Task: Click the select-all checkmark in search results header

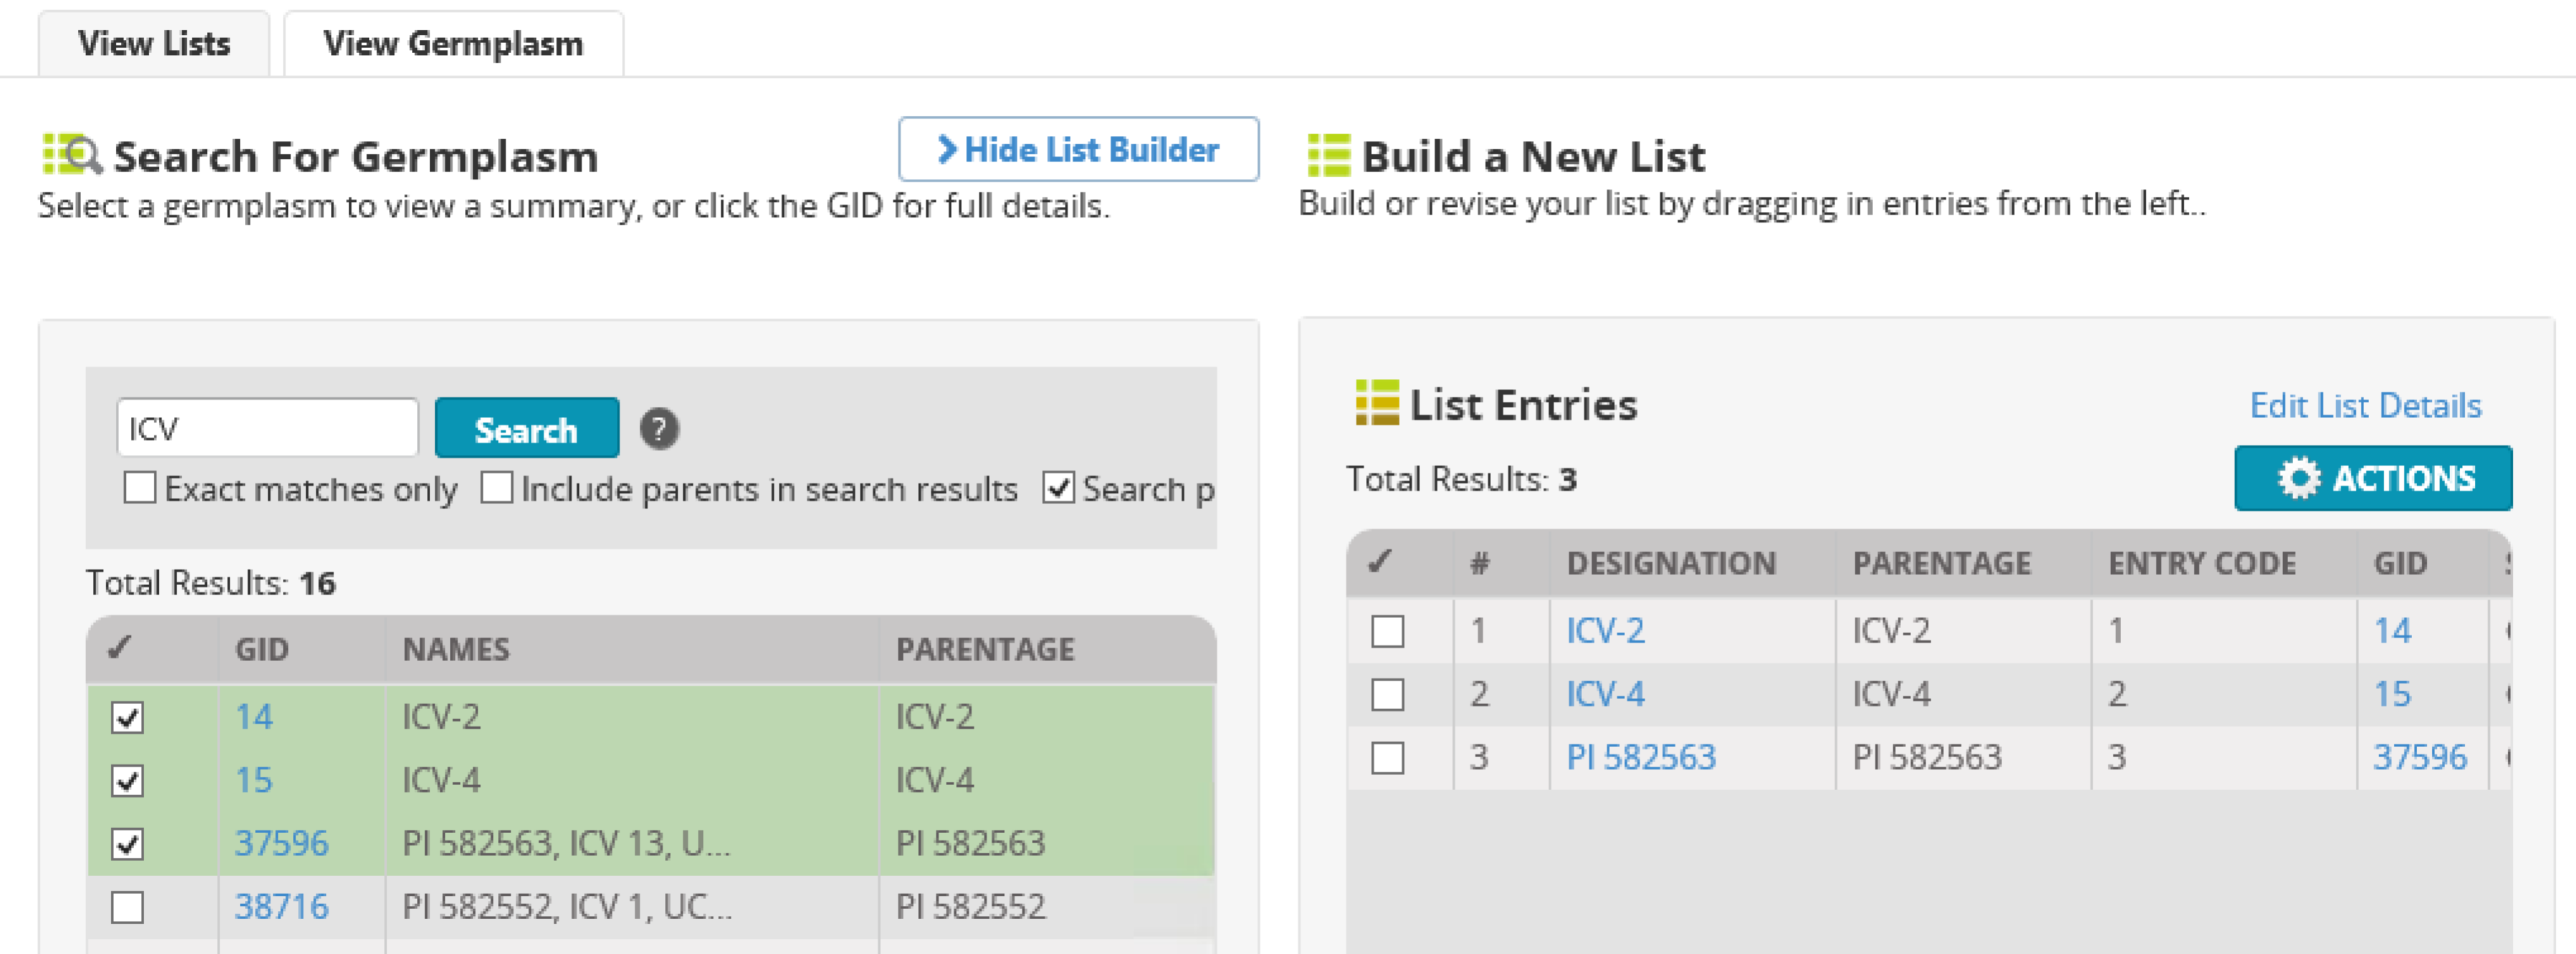Action: click(120, 648)
